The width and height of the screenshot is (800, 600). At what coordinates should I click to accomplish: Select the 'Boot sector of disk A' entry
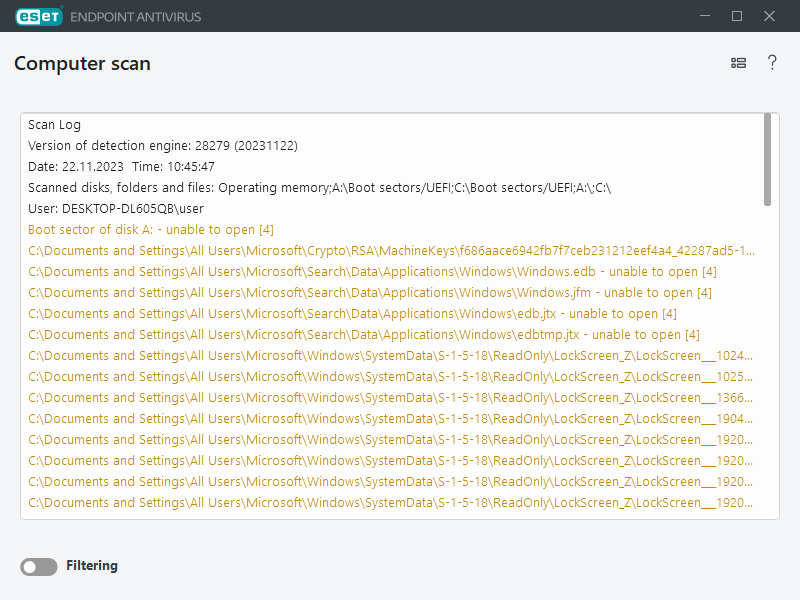tap(150, 230)
